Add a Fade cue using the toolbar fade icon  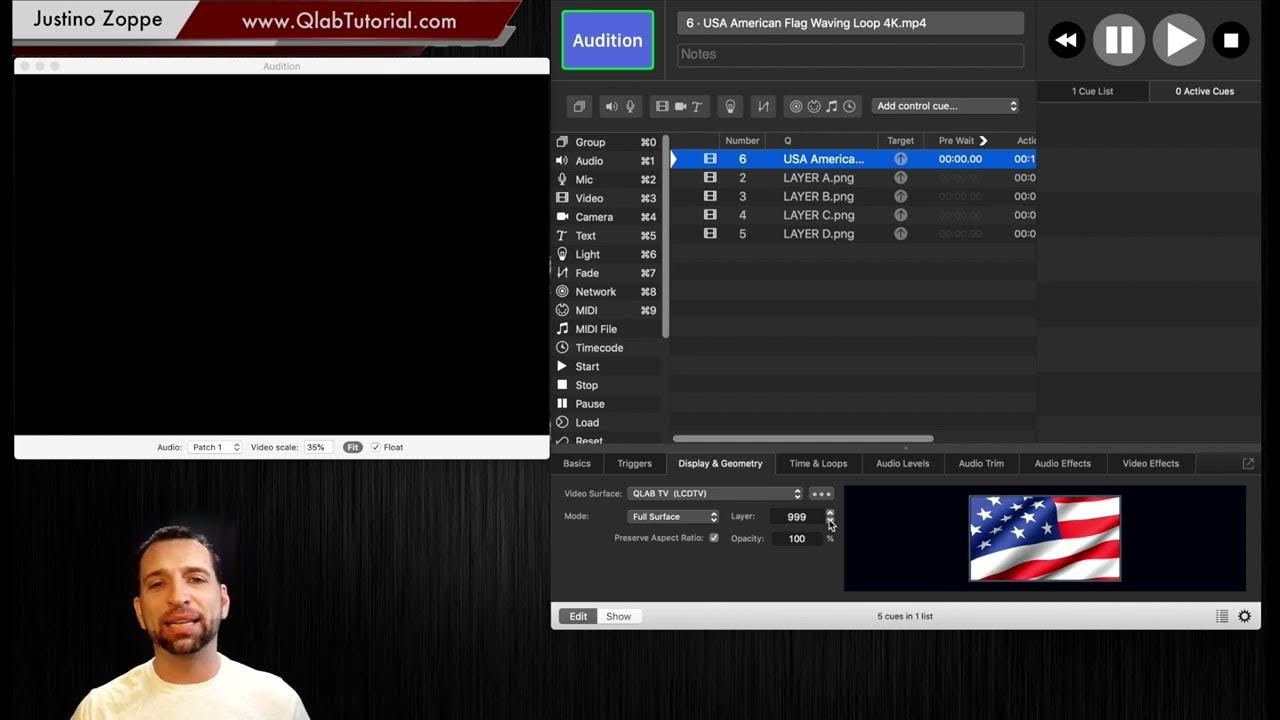(x=764, y=106)
